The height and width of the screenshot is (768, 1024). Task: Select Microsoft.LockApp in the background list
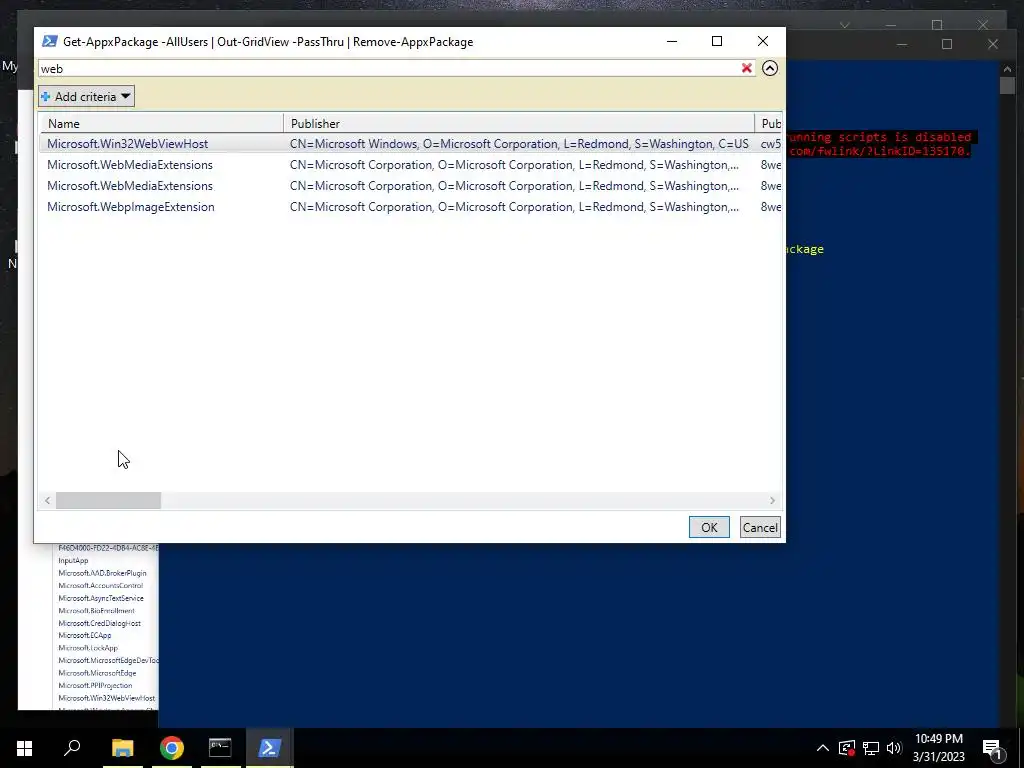[88, 648]
